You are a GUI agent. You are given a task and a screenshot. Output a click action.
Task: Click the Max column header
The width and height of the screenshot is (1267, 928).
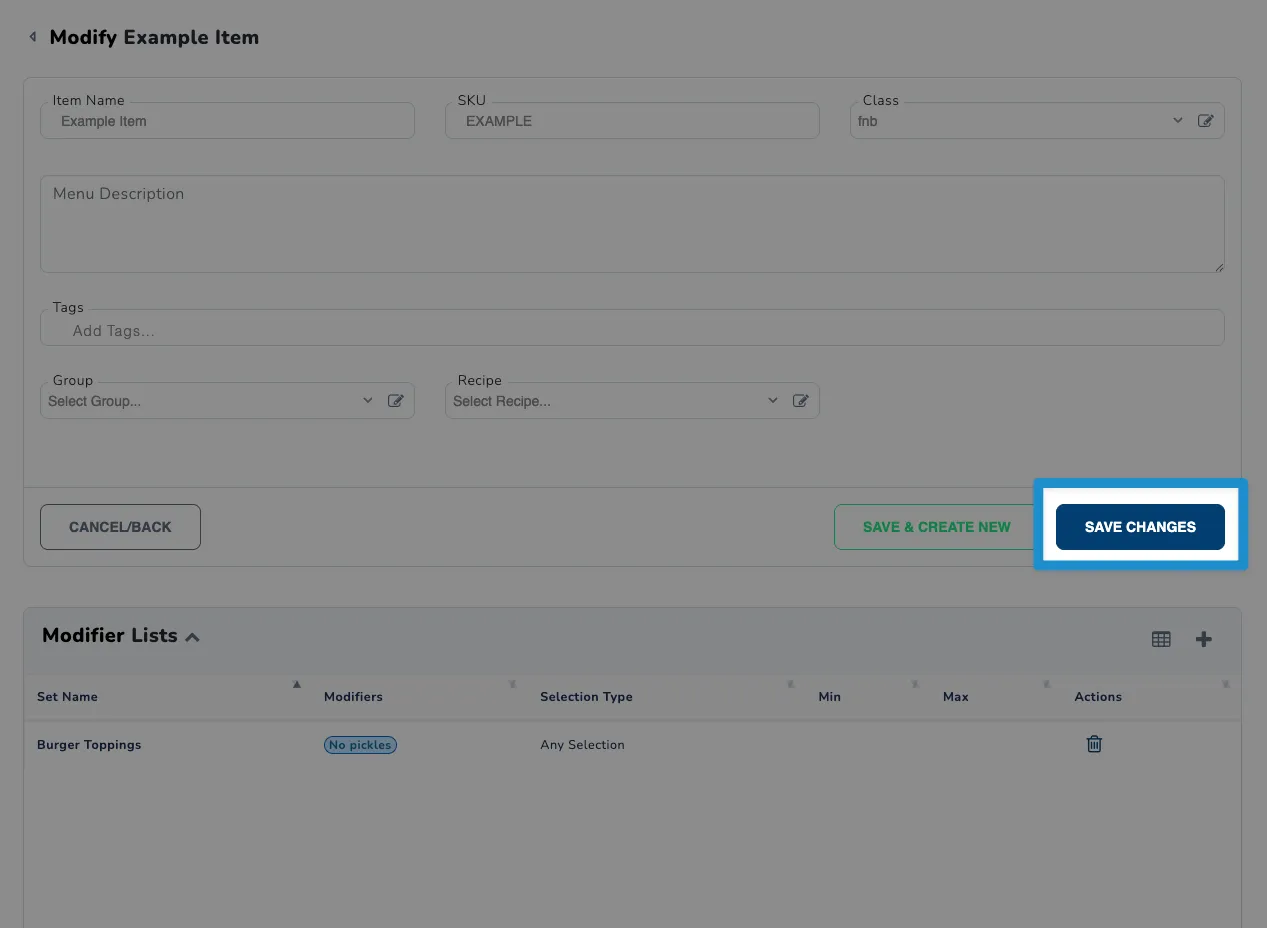point(955,697)
